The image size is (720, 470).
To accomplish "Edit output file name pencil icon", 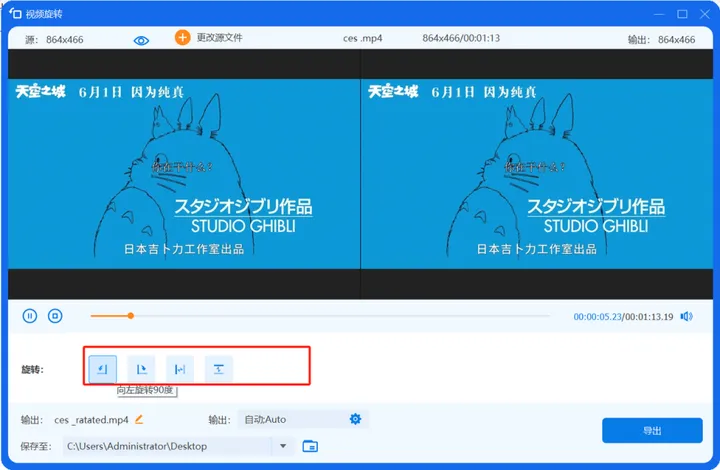I will [139, 419].
